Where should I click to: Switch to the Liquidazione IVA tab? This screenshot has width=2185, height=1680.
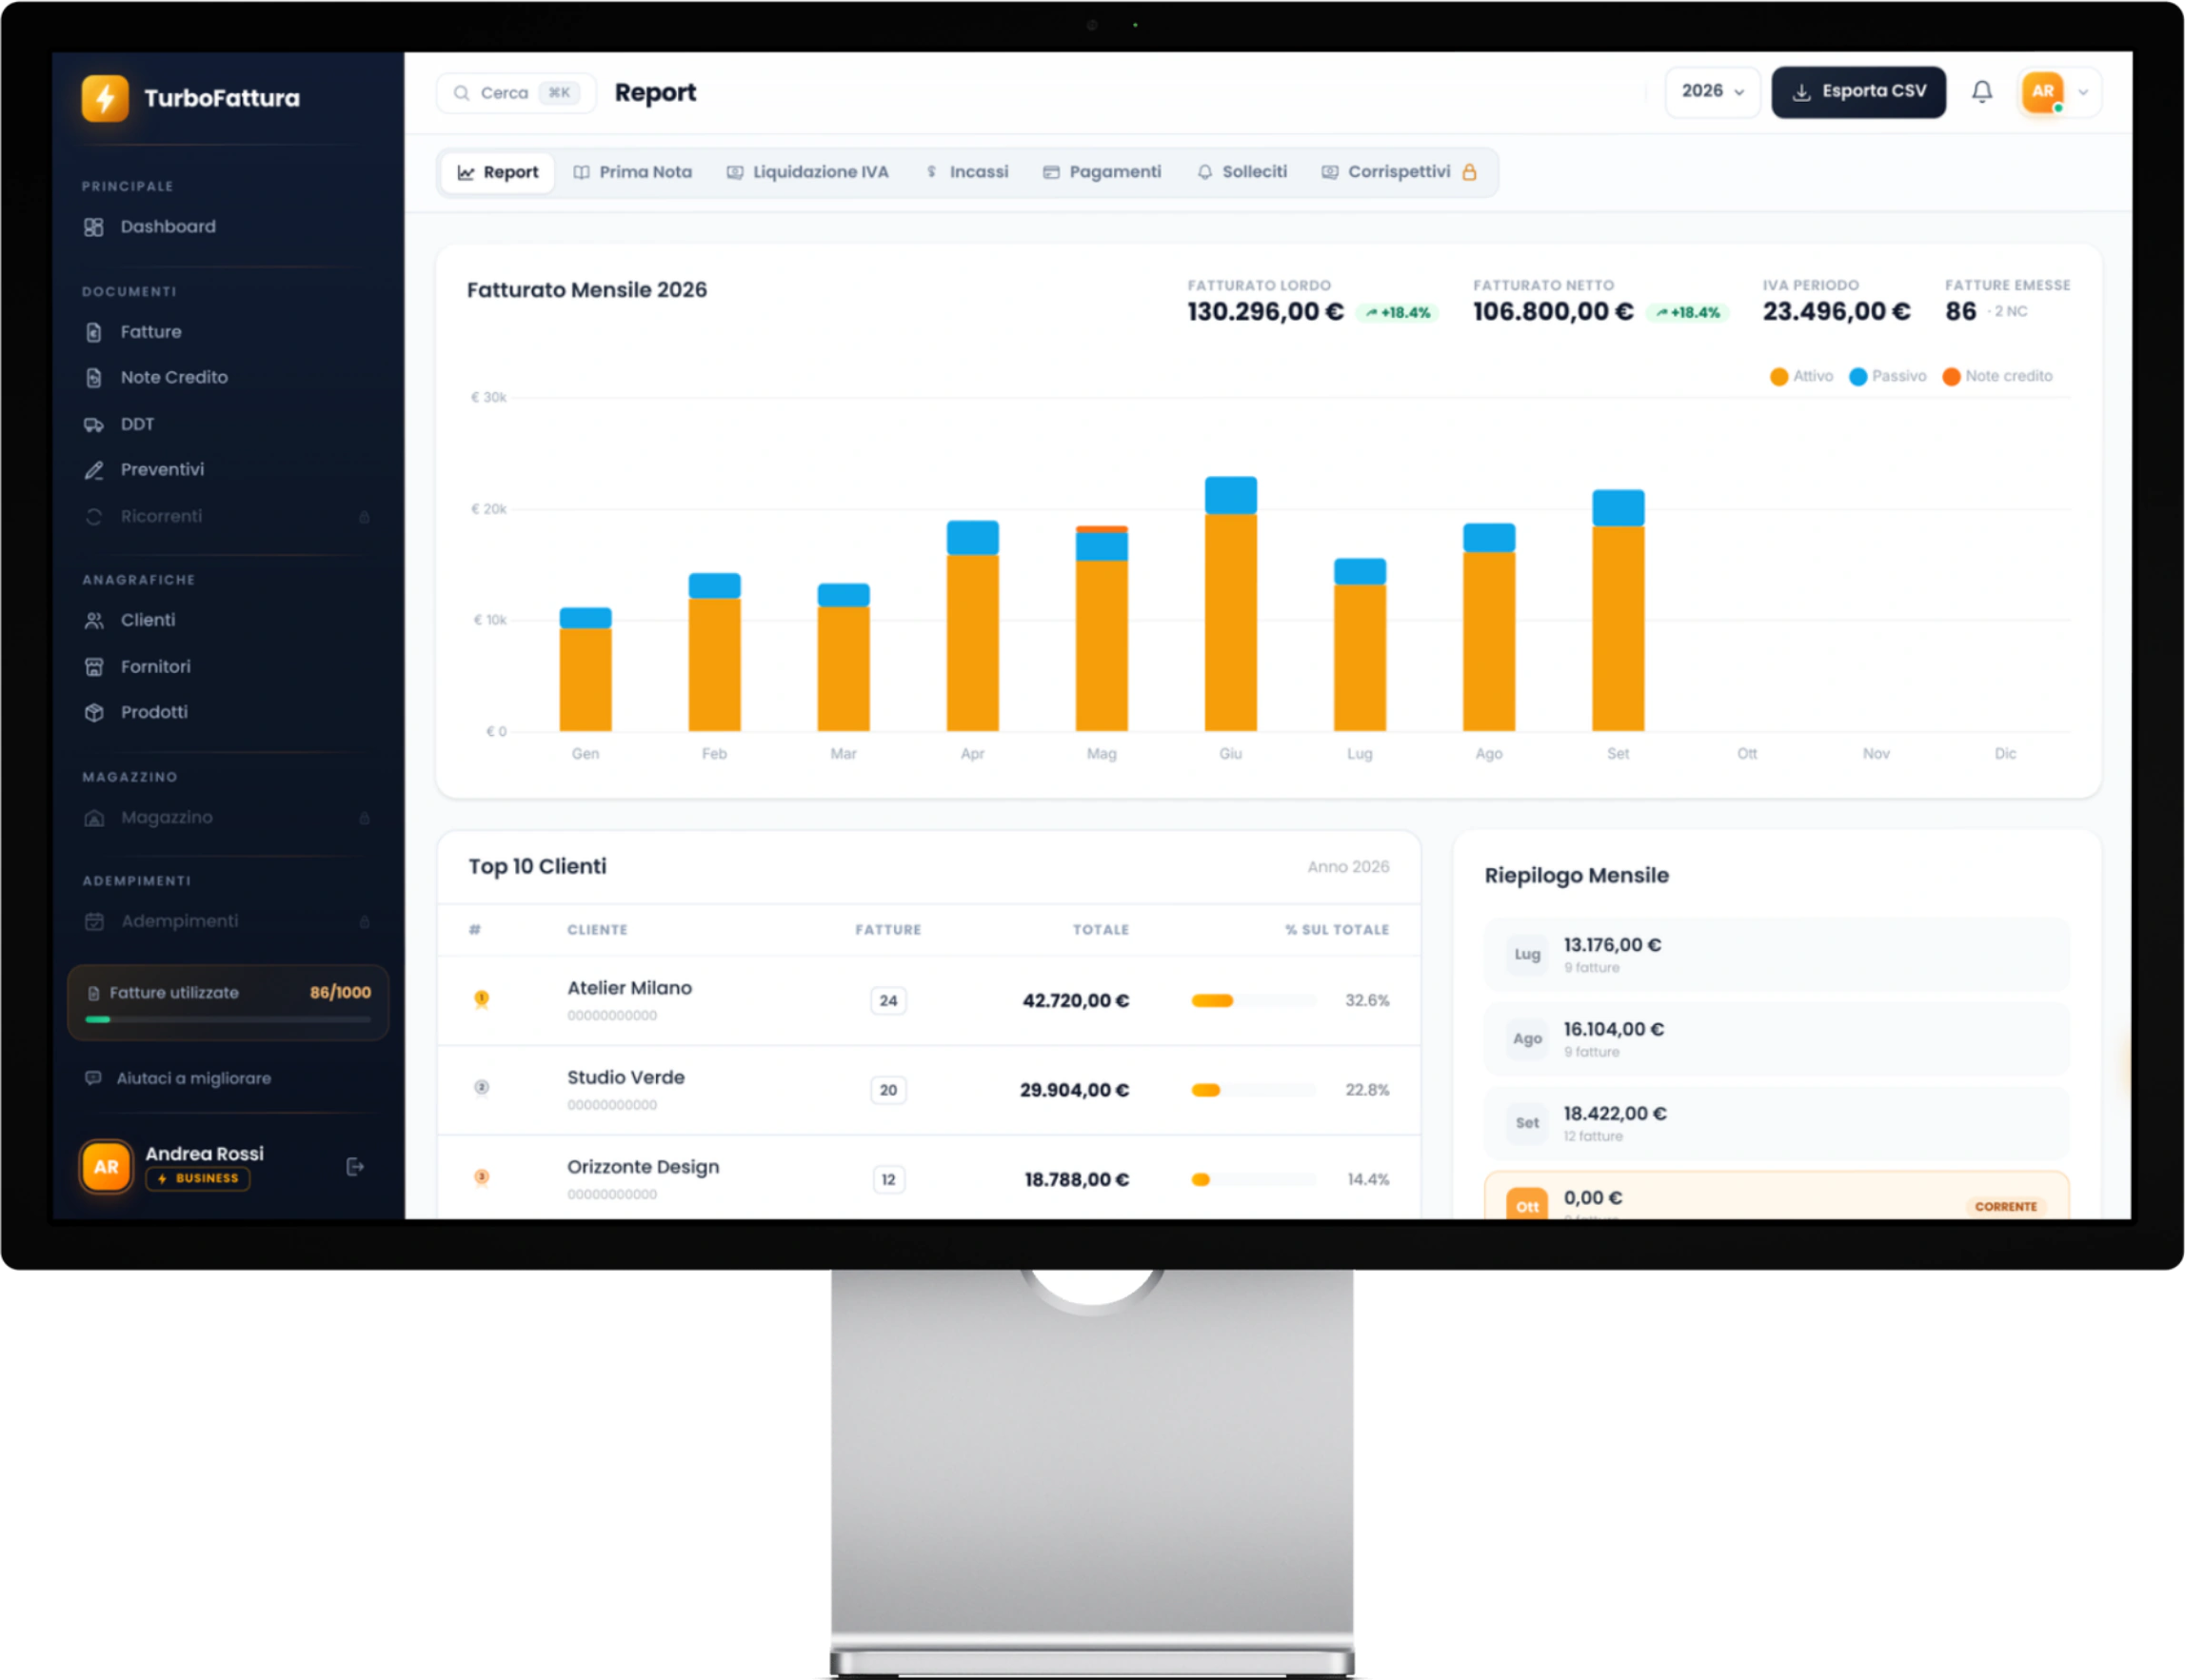[x=808, y=172]
